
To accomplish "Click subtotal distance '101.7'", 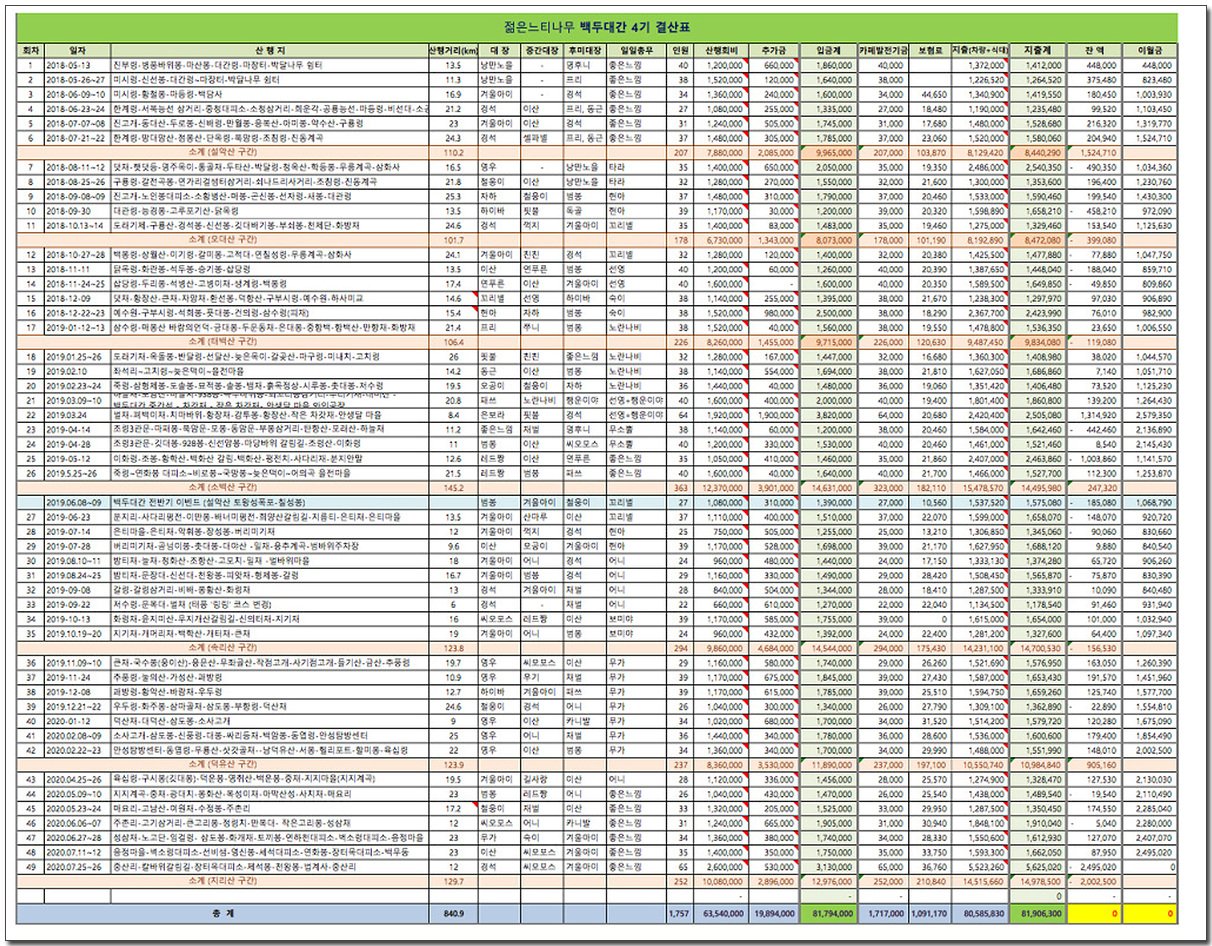I will (x=453, y=241).
